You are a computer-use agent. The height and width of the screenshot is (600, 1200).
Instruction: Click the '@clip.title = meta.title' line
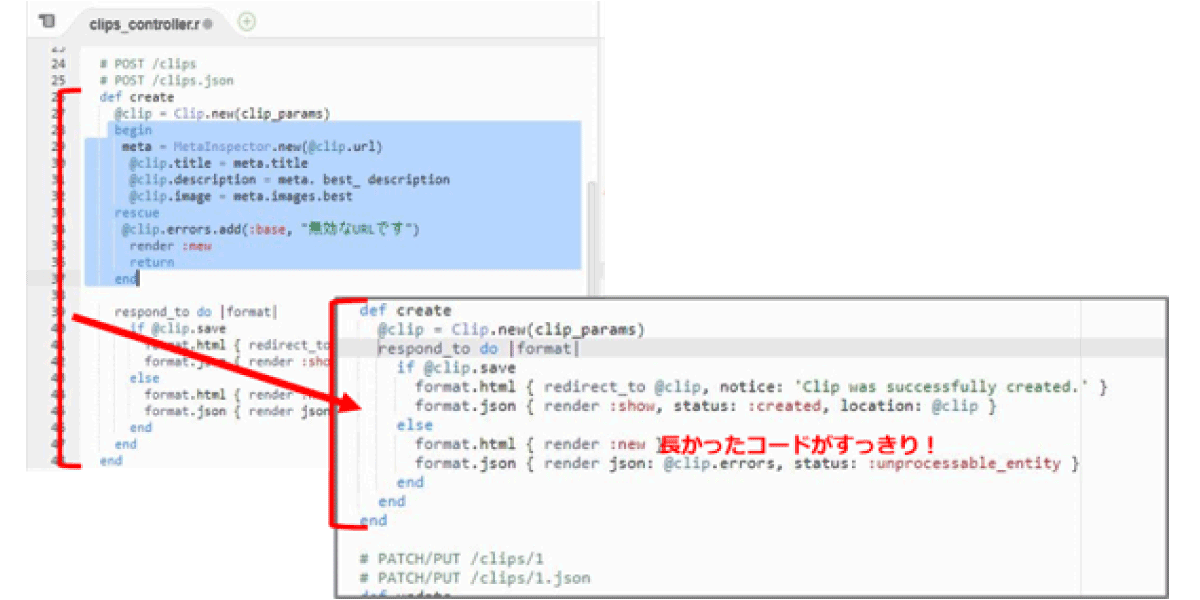(x=218, y=163)
